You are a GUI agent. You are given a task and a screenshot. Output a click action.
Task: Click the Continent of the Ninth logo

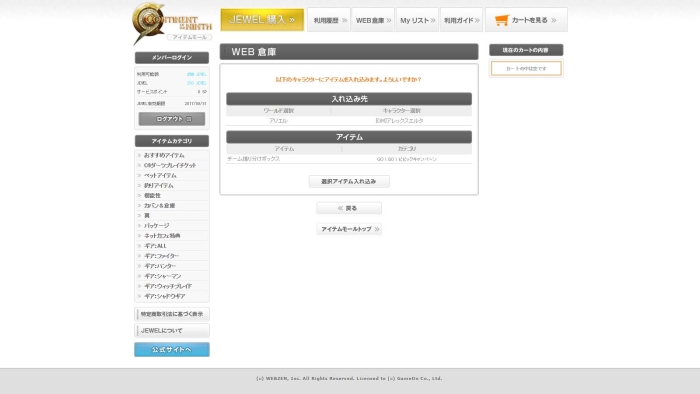point(172,23)
